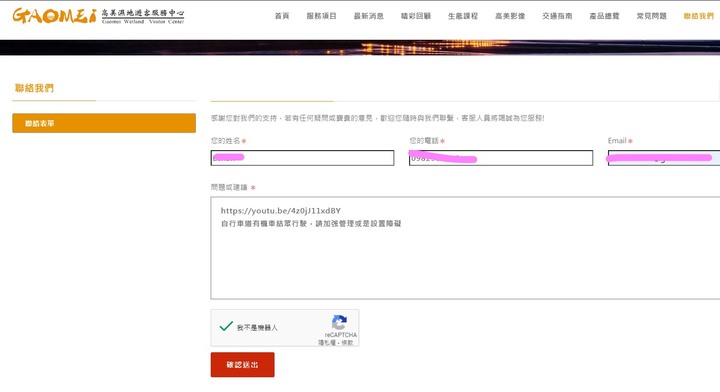Click the youtu.be URL text in the message
The image size is (720, 392).
pyautogui.click(x=281, y=211)
